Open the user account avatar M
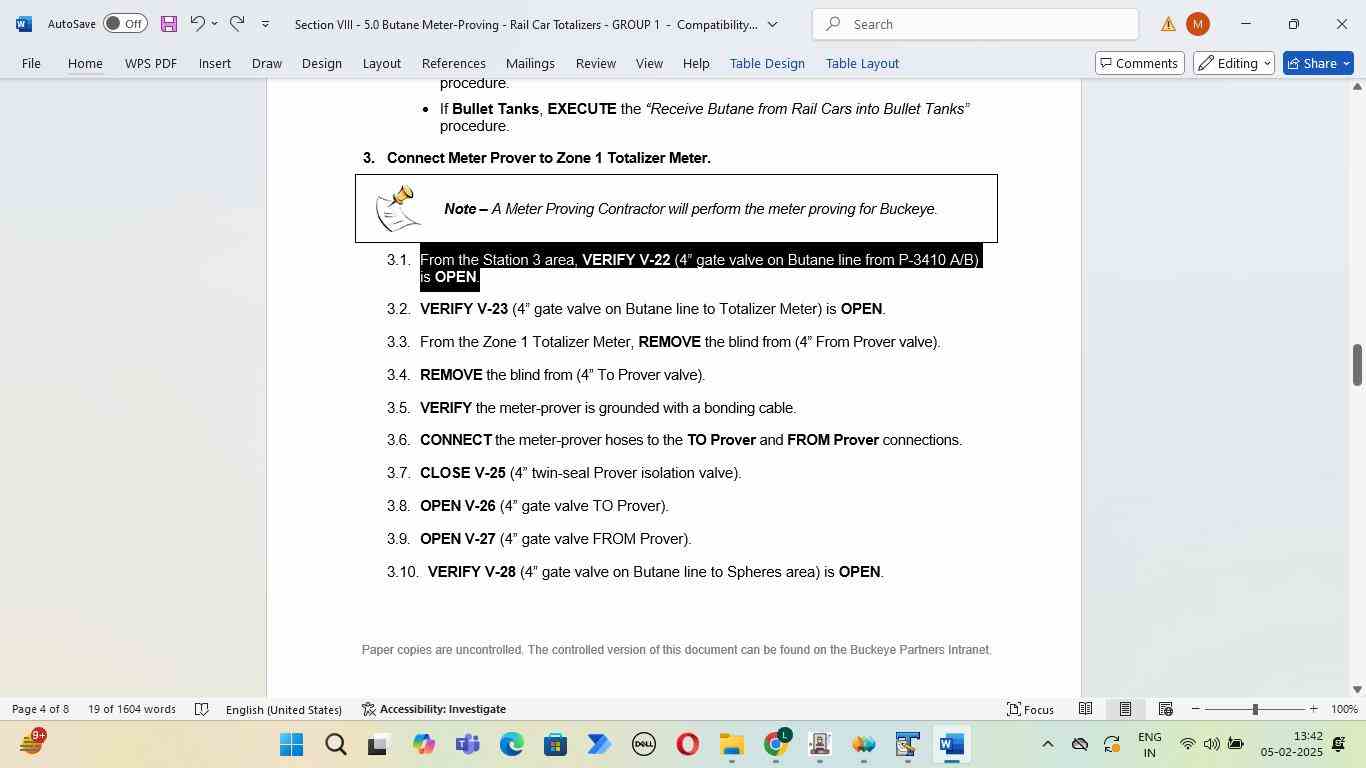The image size is (1366, 768). click(1197, 24)
